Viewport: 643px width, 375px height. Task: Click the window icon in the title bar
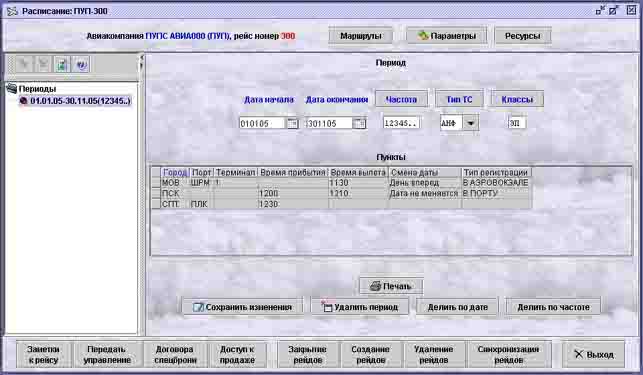(x=12, y=11)
